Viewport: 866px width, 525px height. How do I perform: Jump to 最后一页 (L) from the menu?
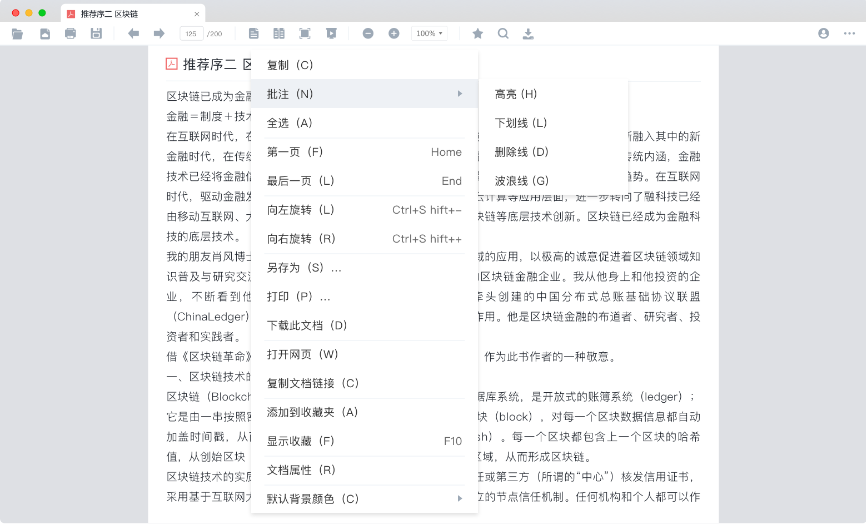point(364,181)
